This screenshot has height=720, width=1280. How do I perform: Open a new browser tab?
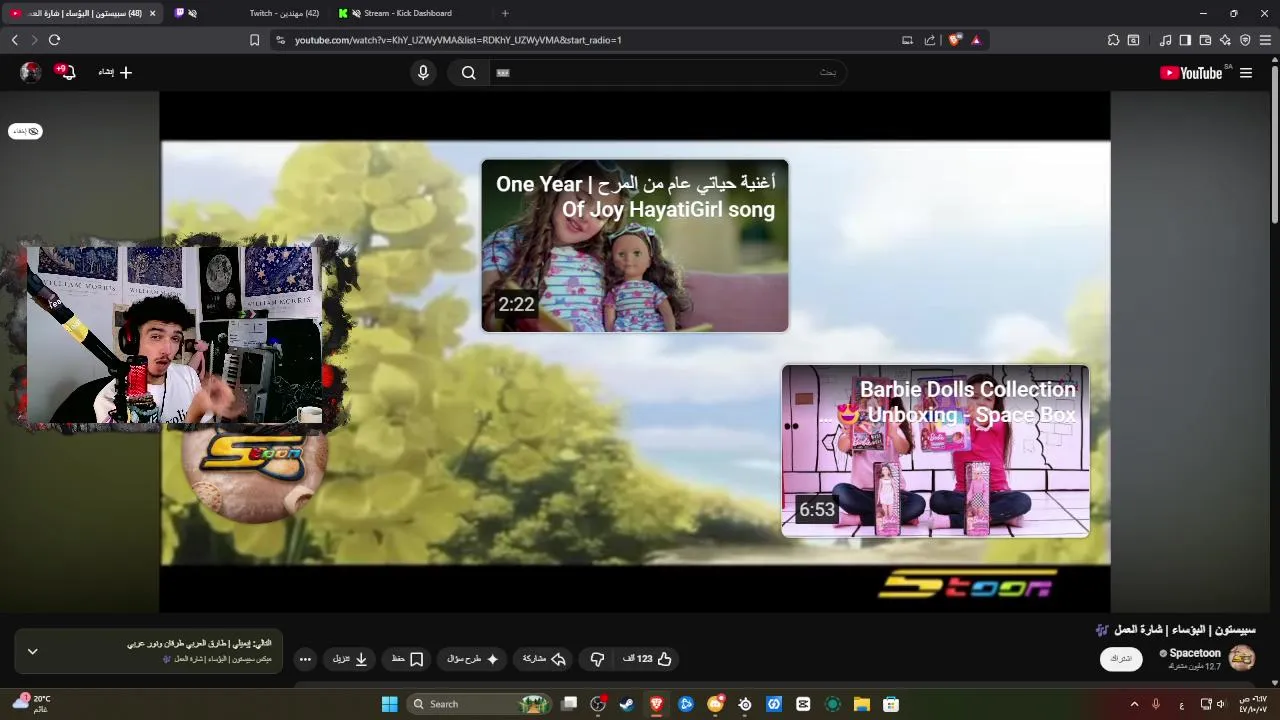505,13
